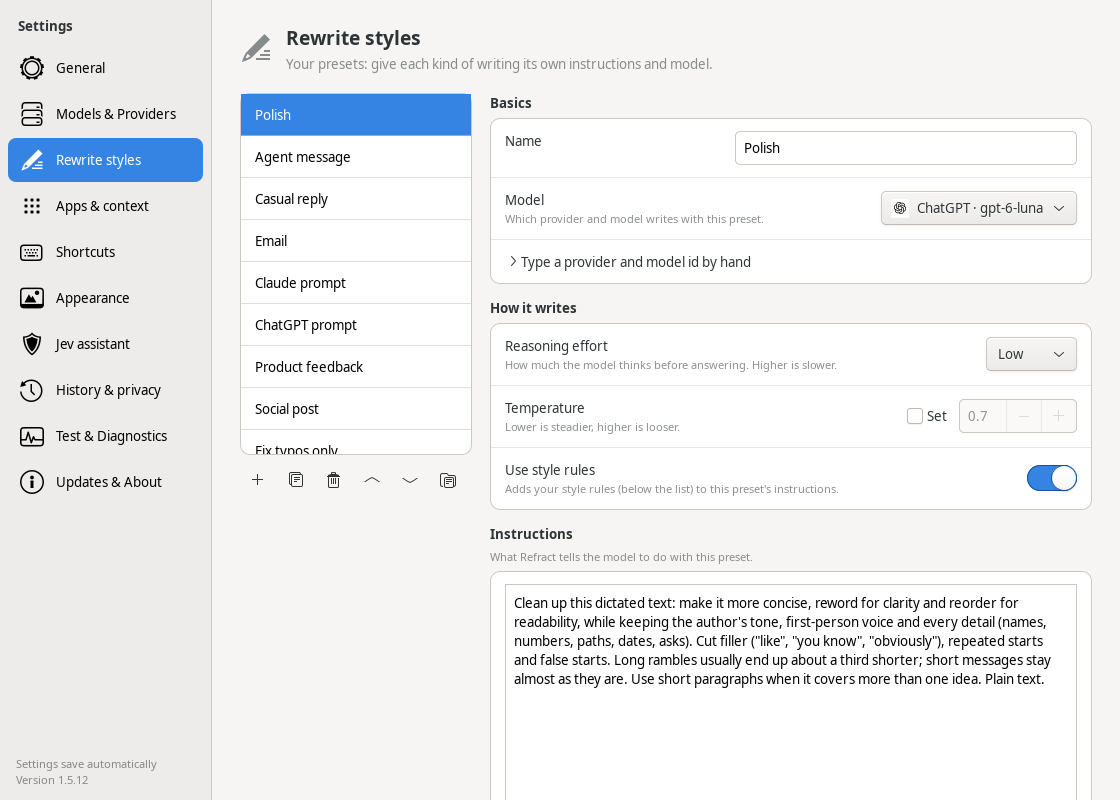The height and width of the screenshot is (800, 1120).
Task: Select the Social post preset
Action: tap(356, 409)
